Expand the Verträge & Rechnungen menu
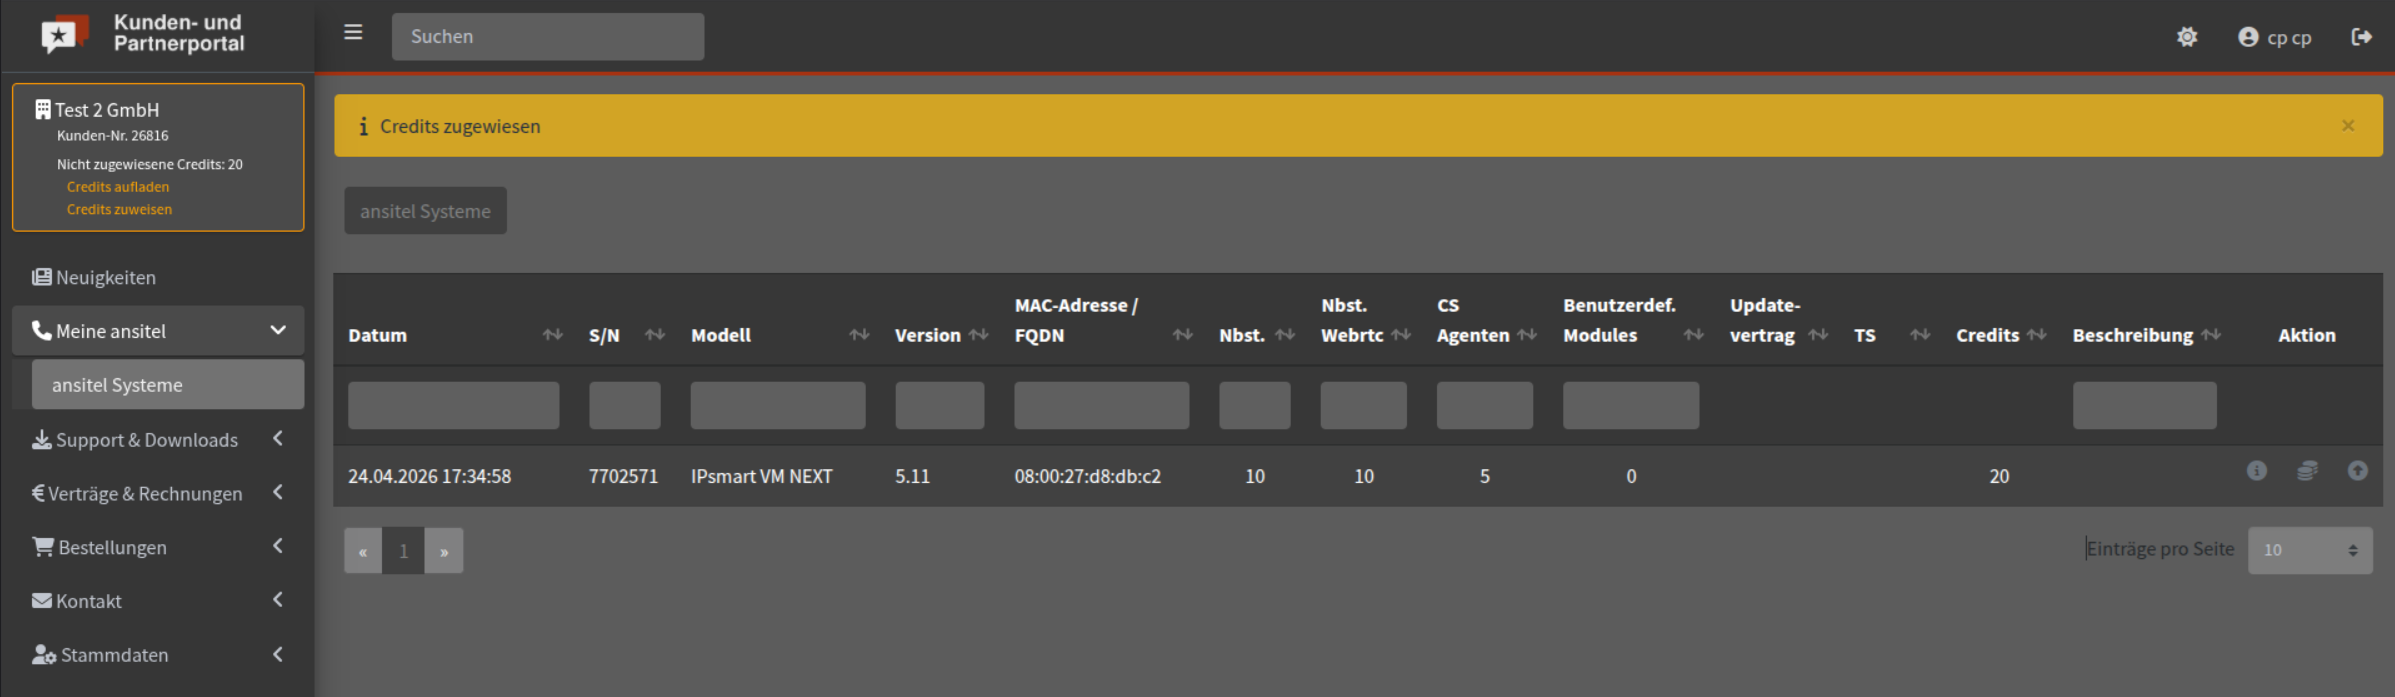 tap(158, 494)
